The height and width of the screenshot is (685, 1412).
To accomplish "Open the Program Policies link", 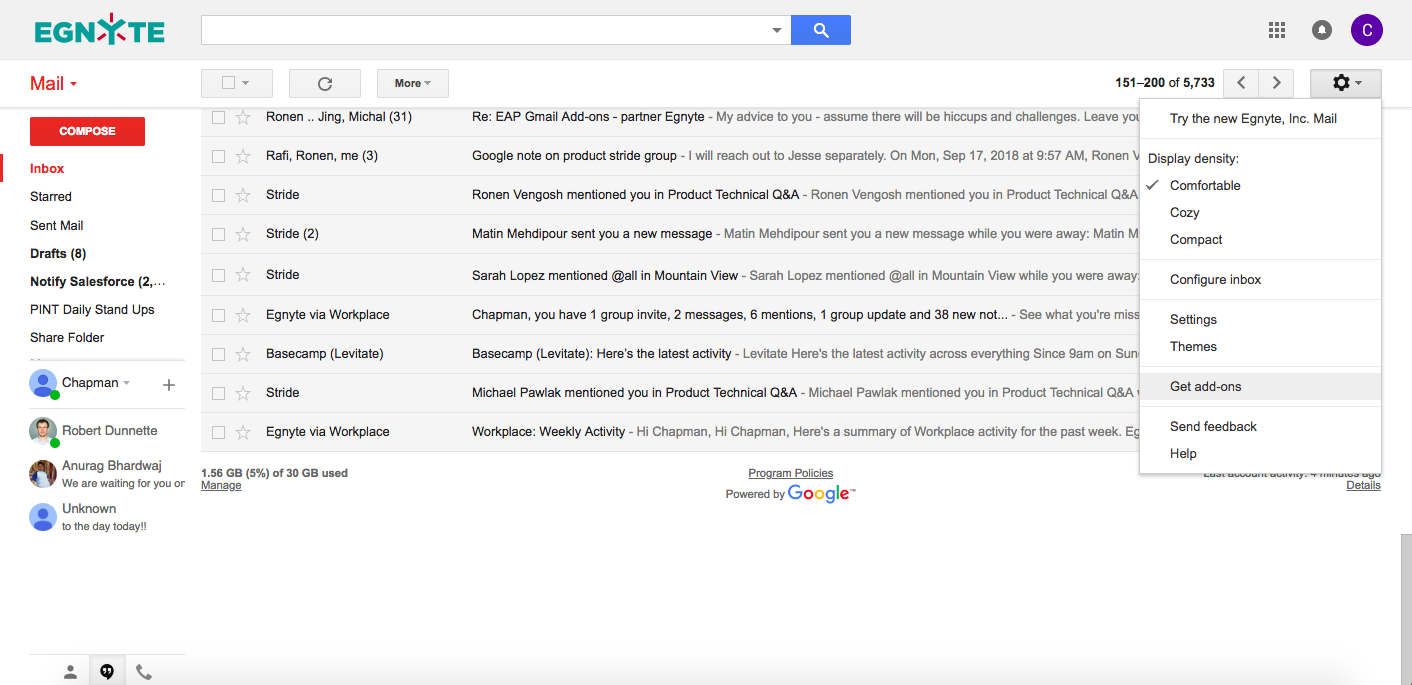I will click(x=791, y=473).
